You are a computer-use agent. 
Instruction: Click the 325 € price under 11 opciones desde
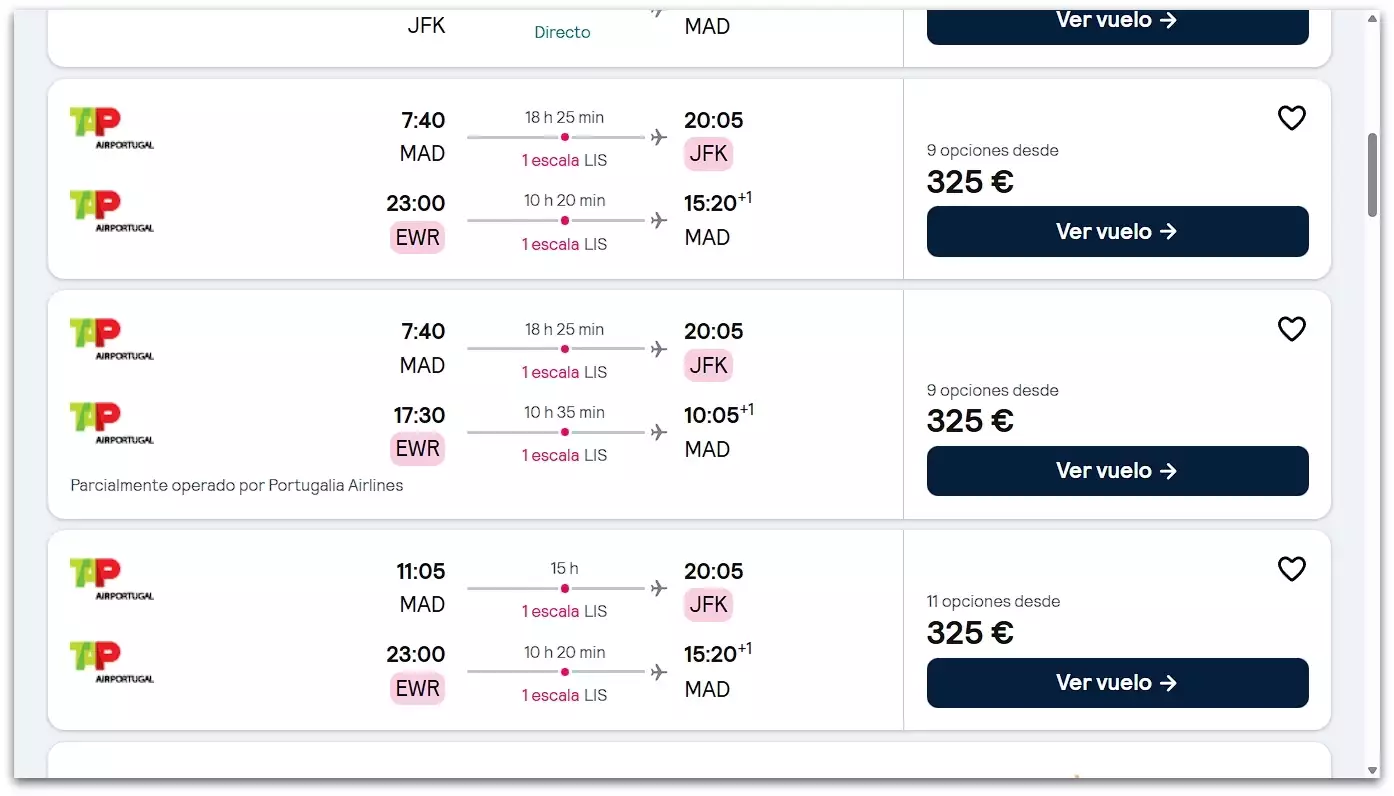pyautogui.click(x=970, y=633)
